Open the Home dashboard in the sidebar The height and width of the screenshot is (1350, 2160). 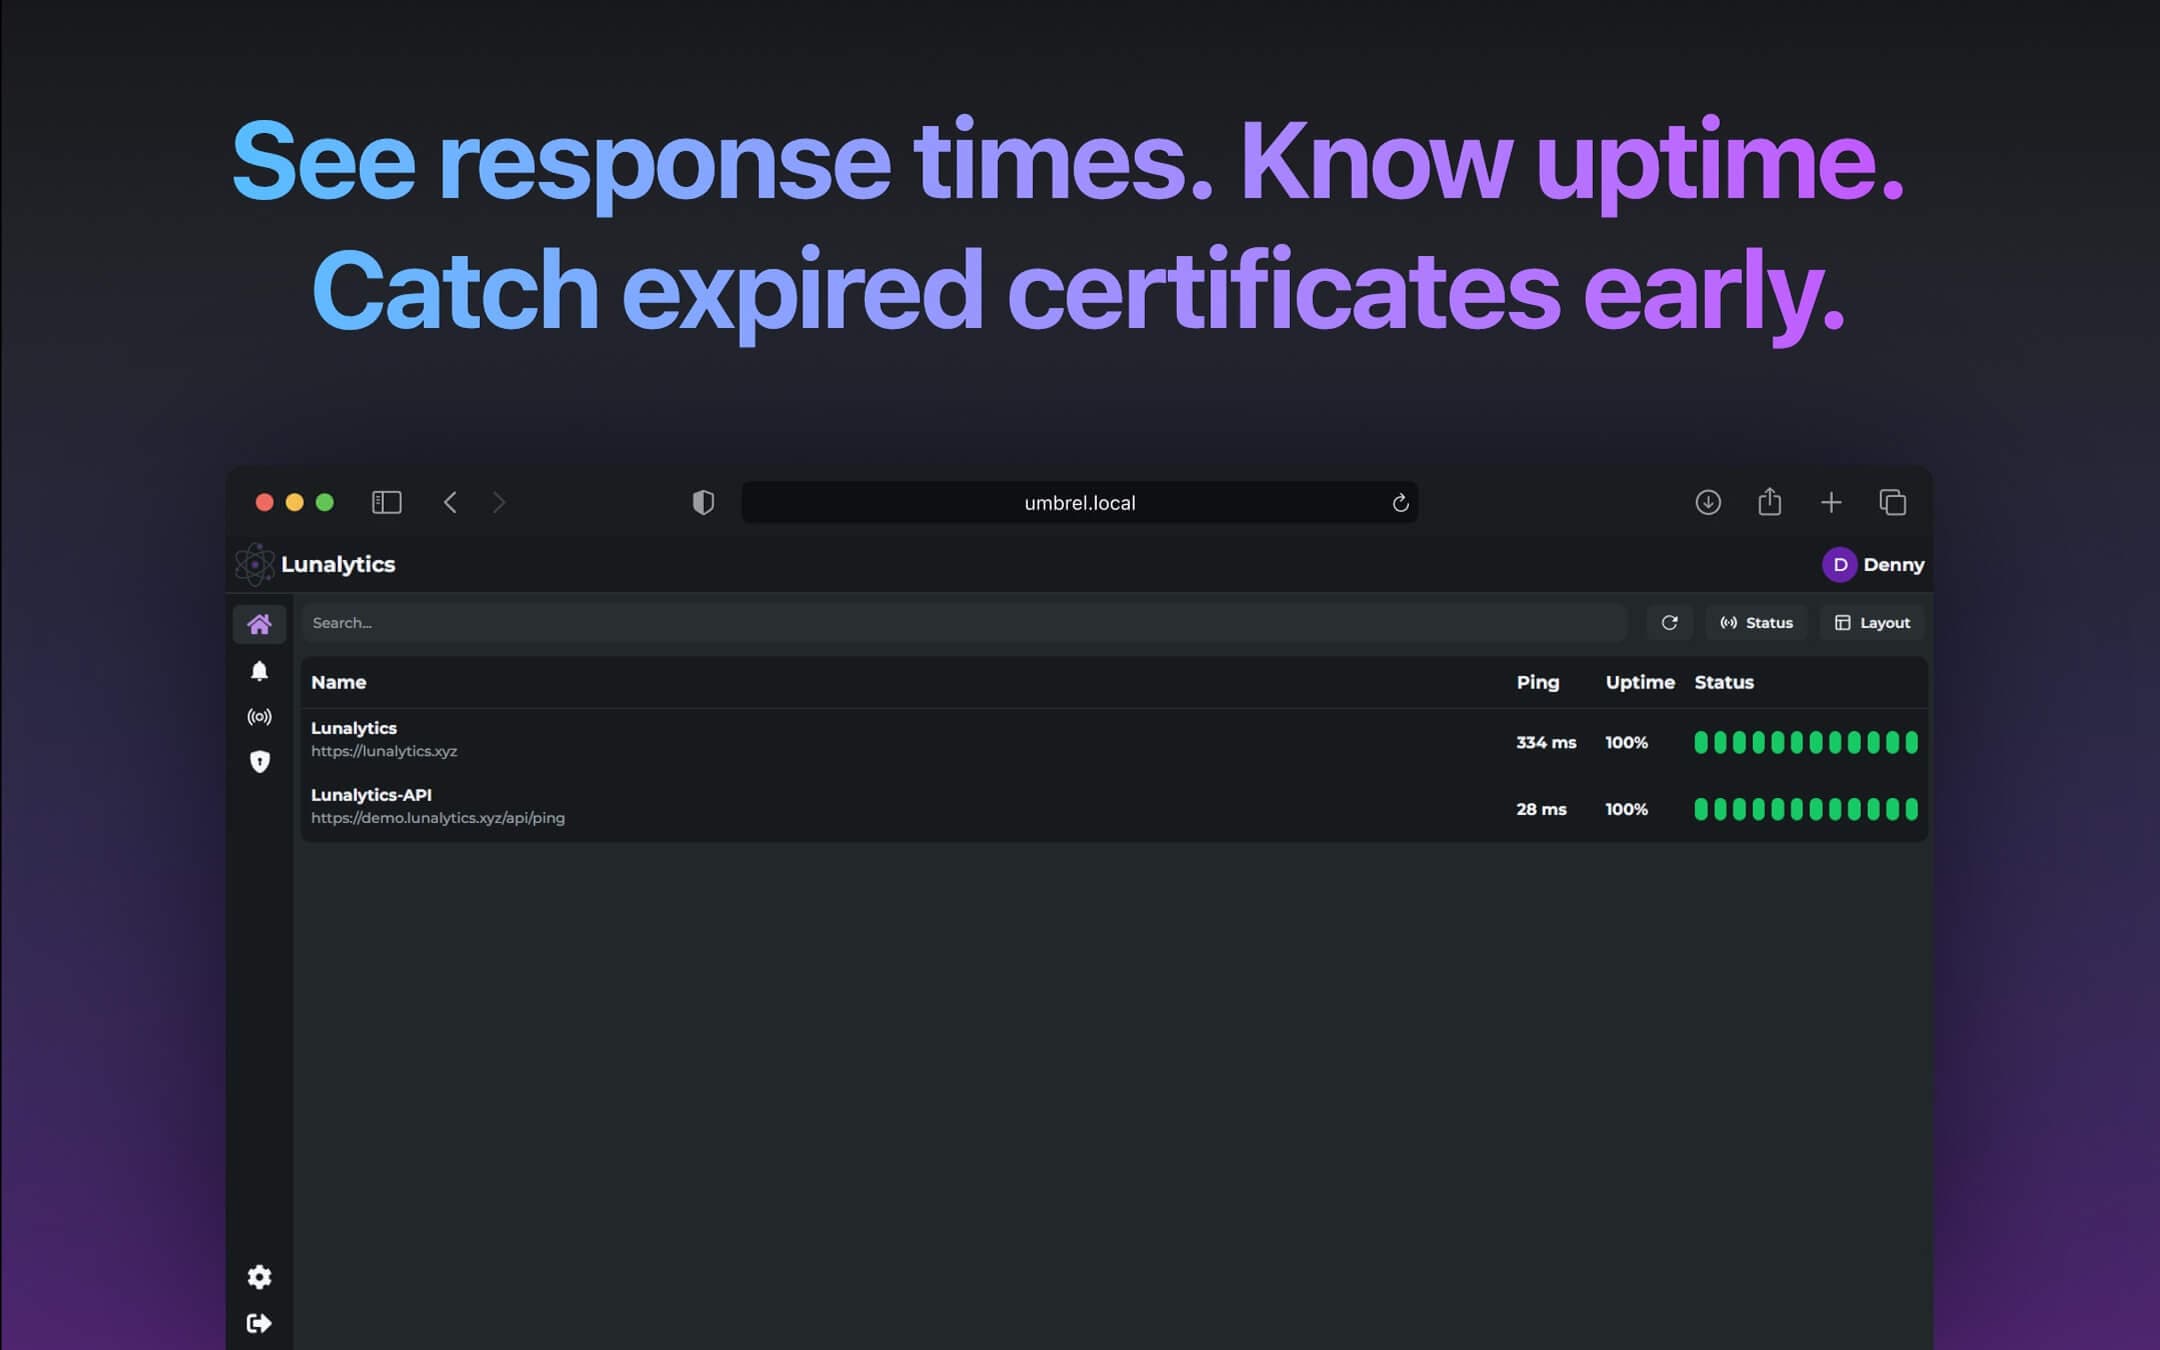(x=259, y=624)
